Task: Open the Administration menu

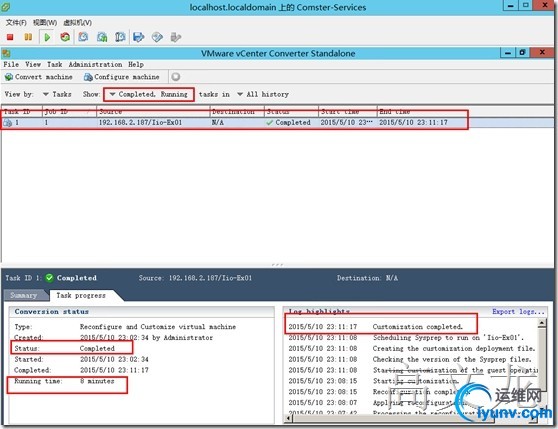Action: (95, 64)
